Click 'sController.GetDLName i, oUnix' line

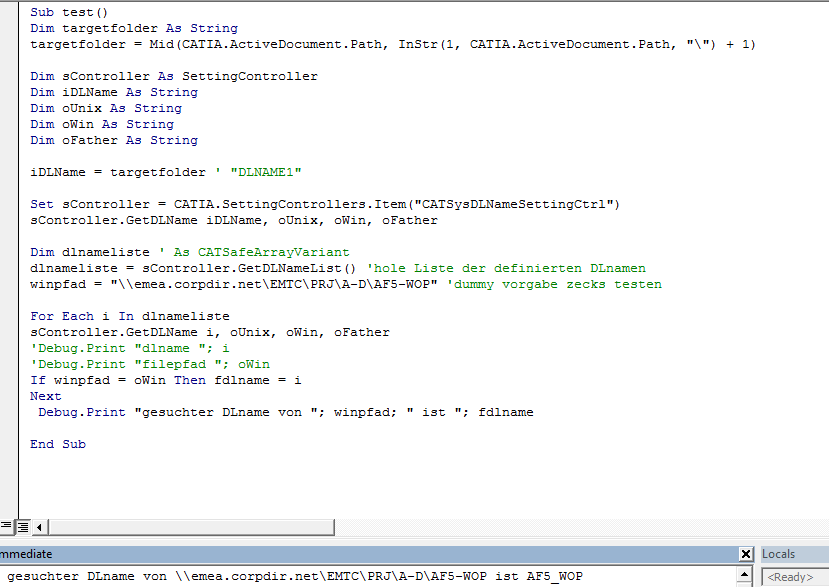pos(210,332)
